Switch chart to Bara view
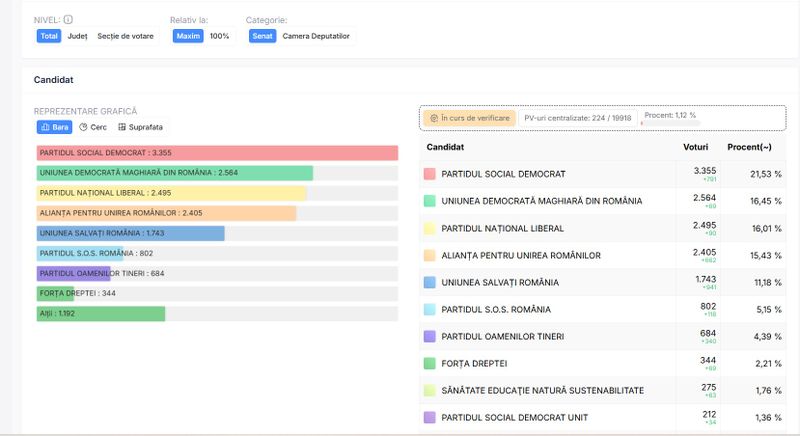 coord(54,127)
